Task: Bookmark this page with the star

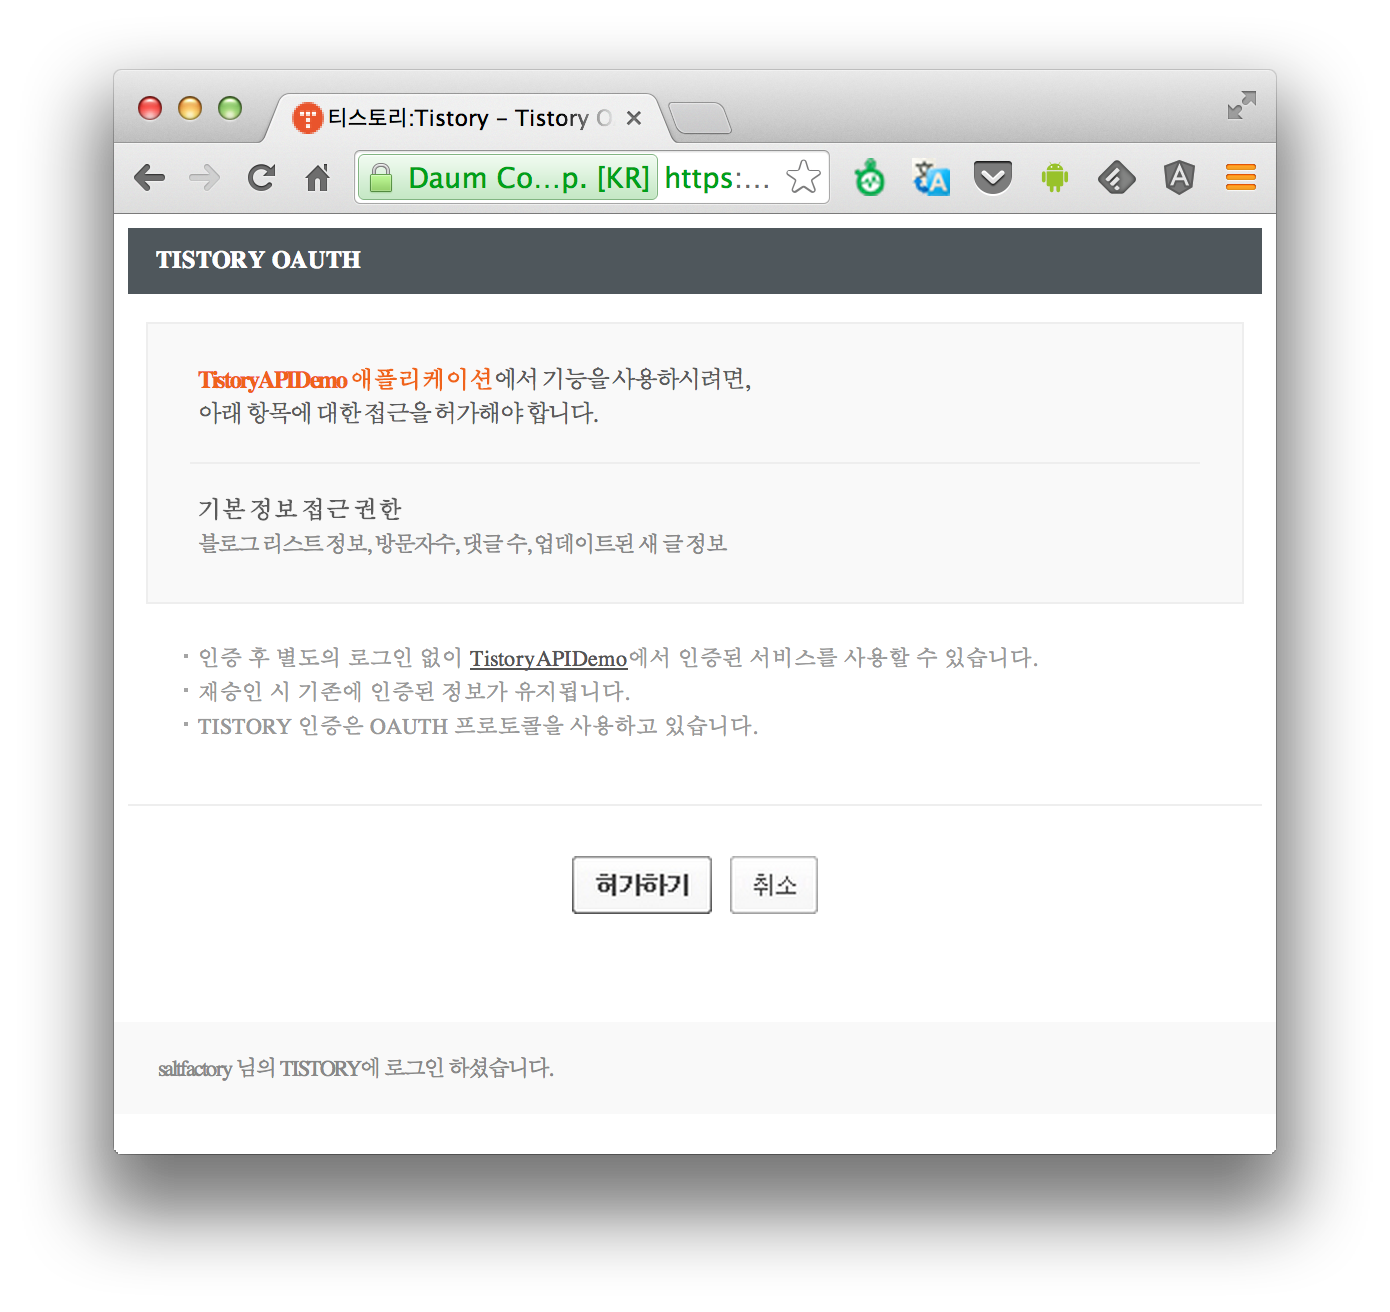Action: coord(803,178)
